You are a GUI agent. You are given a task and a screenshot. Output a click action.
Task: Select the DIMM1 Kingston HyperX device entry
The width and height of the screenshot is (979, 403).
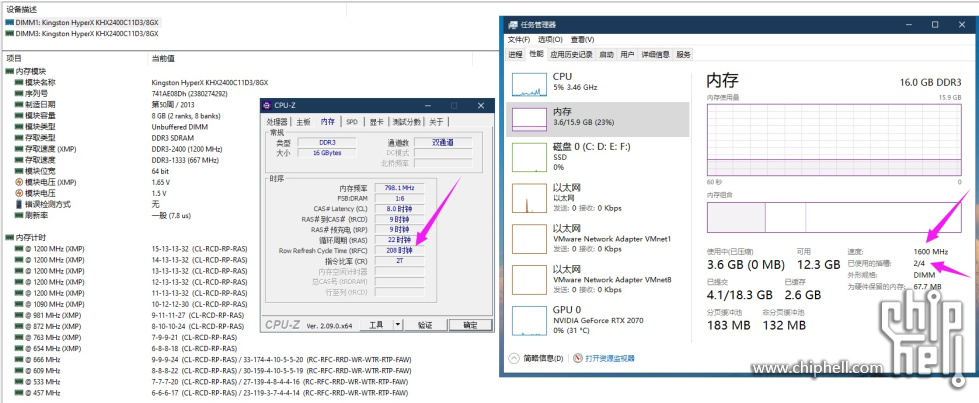(x=82, y=22)
